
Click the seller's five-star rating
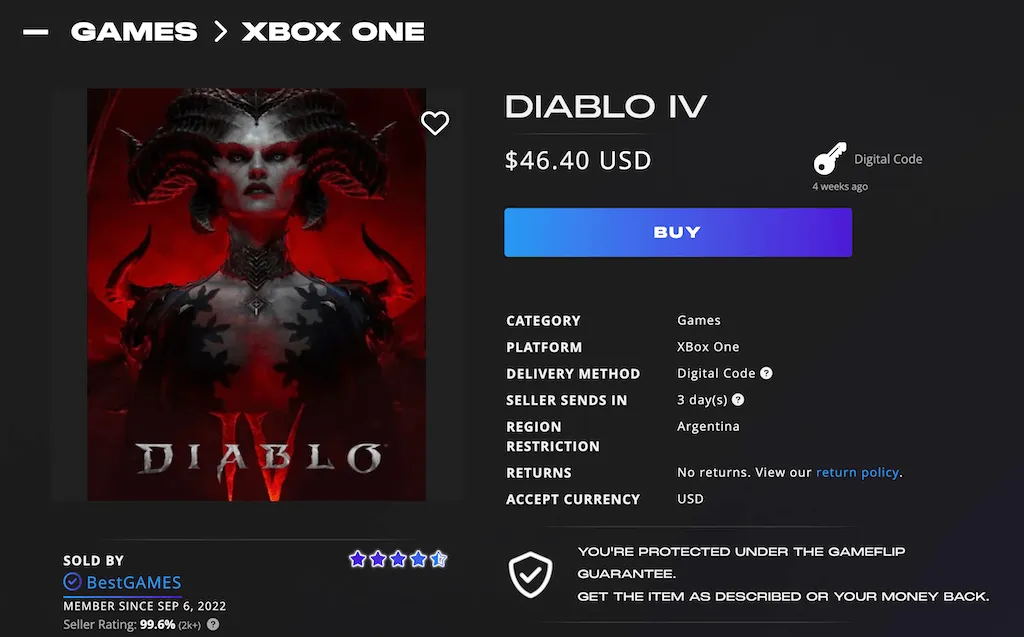click(x=398, y=559)
